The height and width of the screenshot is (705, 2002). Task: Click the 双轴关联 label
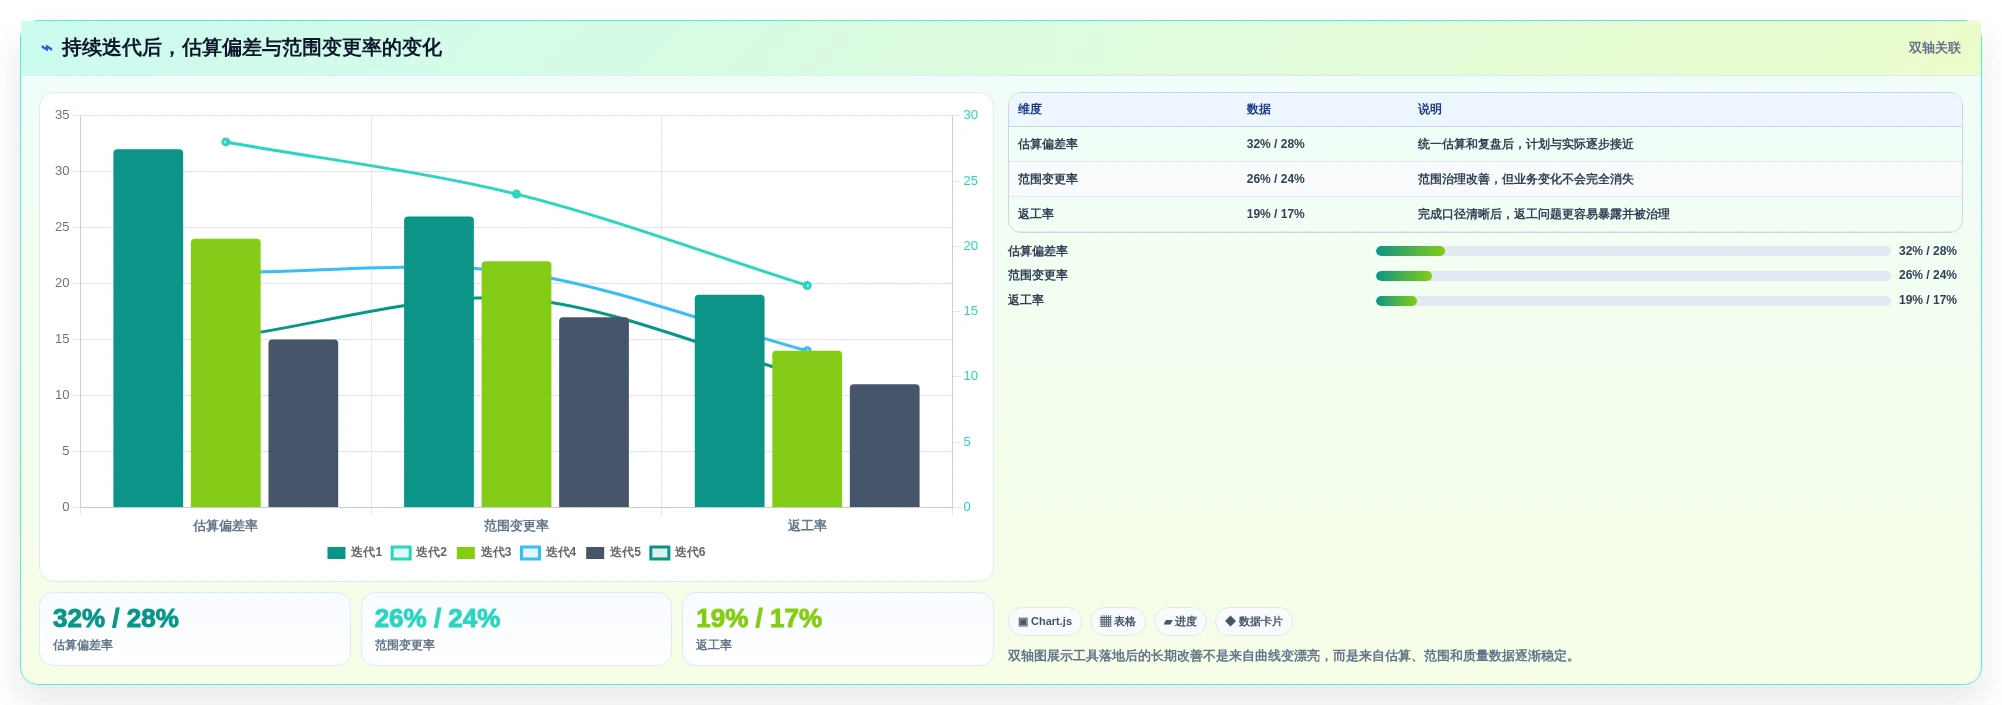[1934, 48]
